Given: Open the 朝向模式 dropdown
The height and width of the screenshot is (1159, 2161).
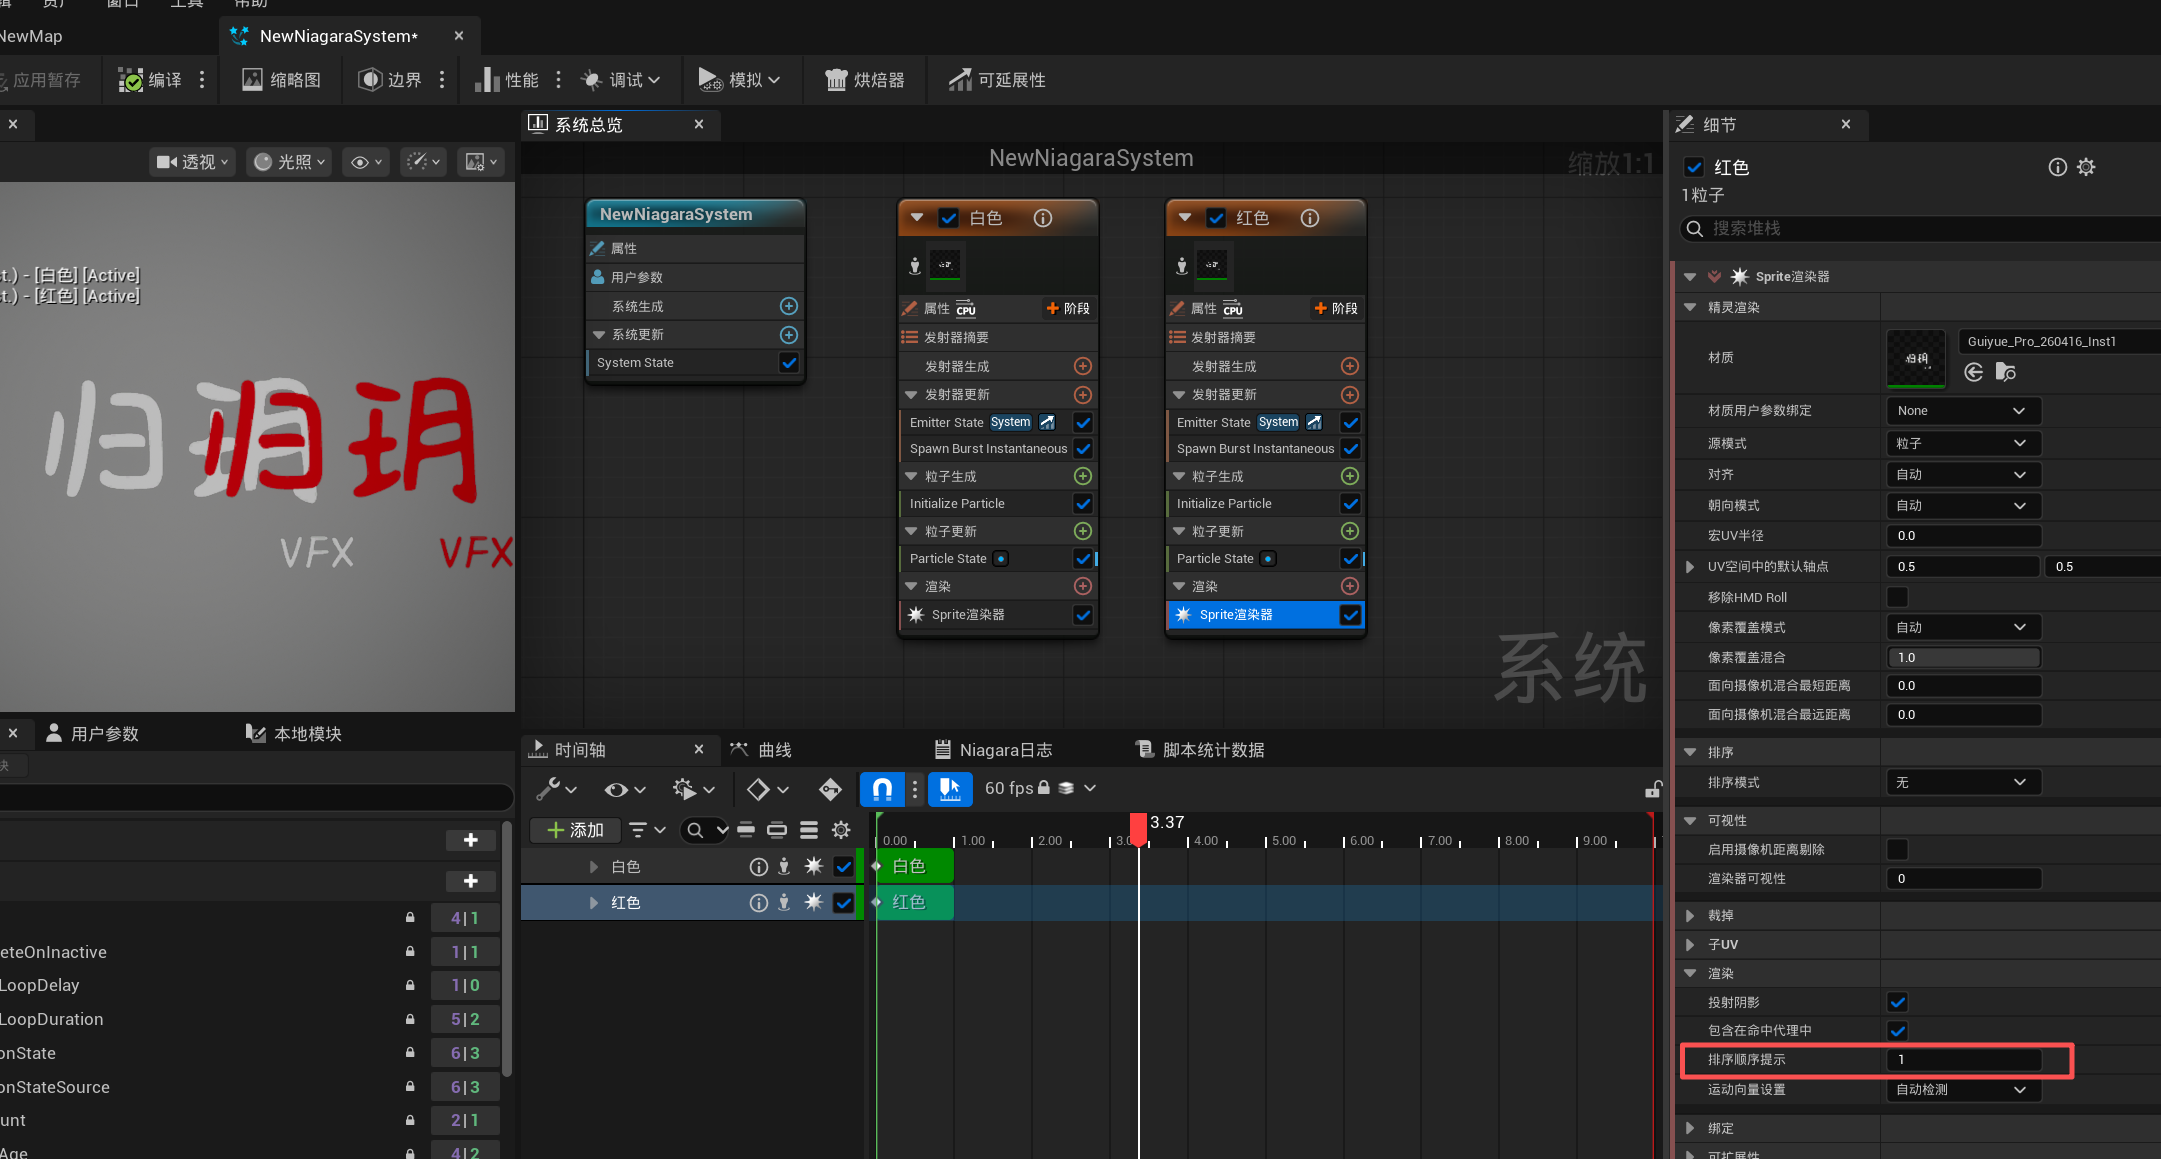Looking at the screenshot, I should (x=1963, y=506).
